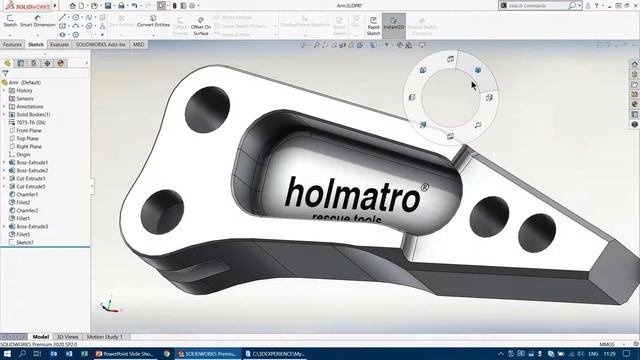Open the Motion Study 1 tab
This screenshot has height=360, width=640.
(x=104, y=337)
